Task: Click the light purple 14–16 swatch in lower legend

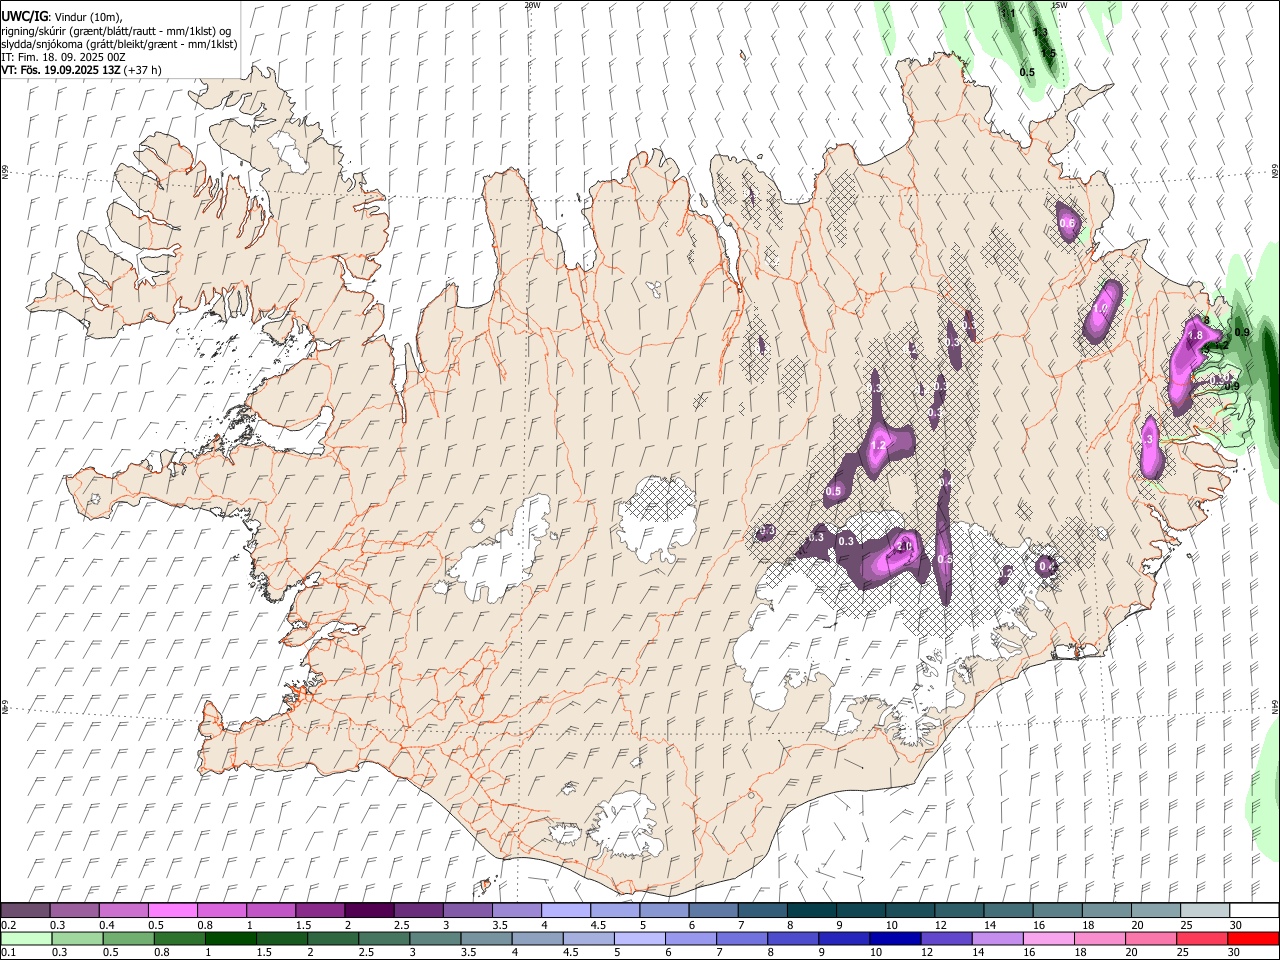Action: [x=996, y=938]
